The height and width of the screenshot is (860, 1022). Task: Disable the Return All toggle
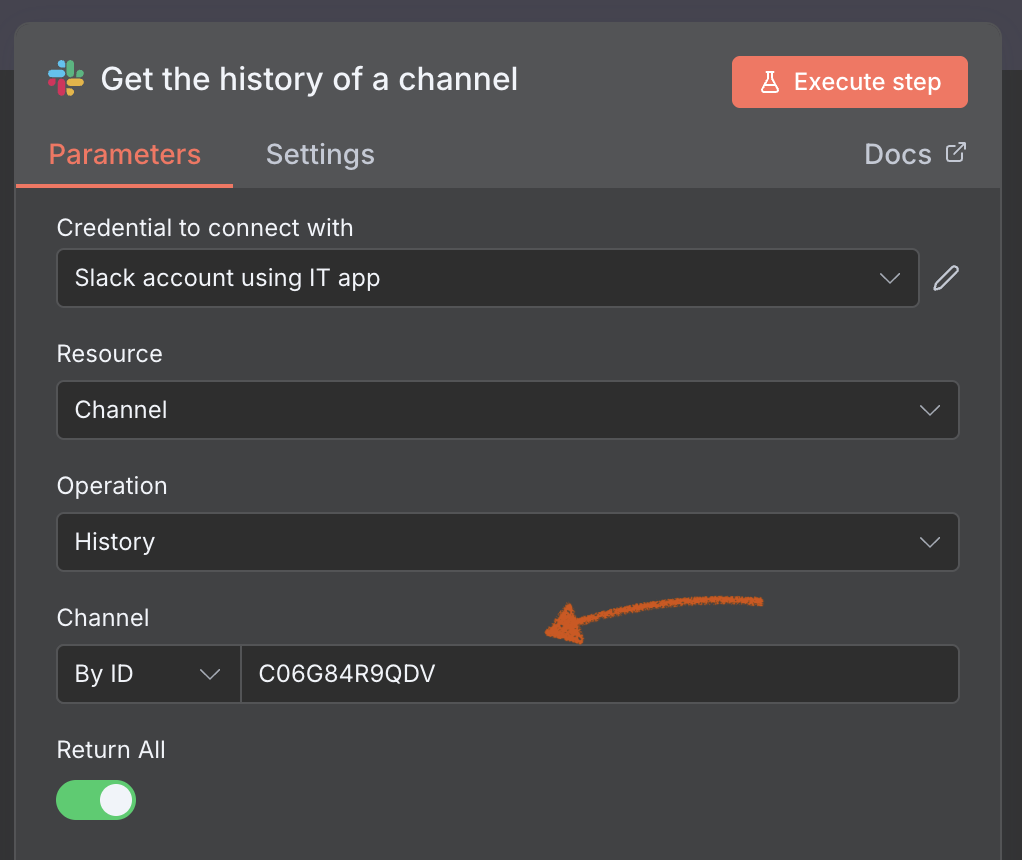coord(96,800)
